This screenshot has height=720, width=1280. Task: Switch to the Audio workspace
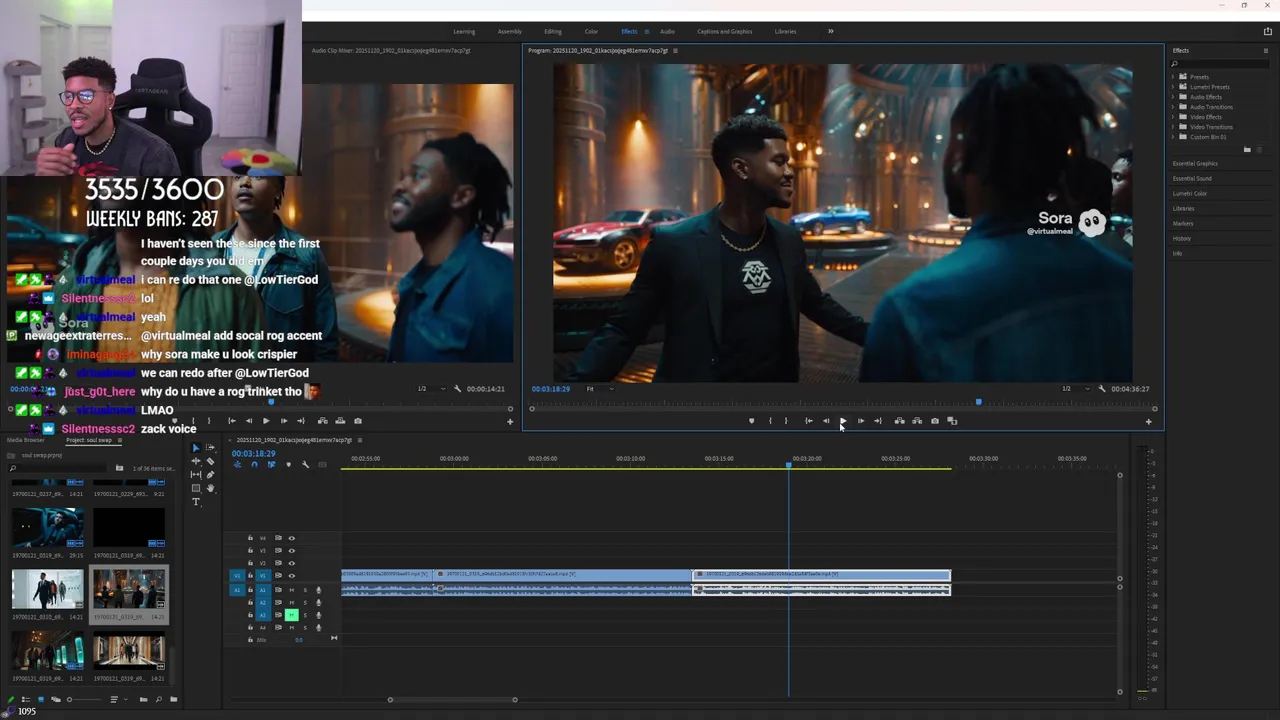[x=667, y=31]
